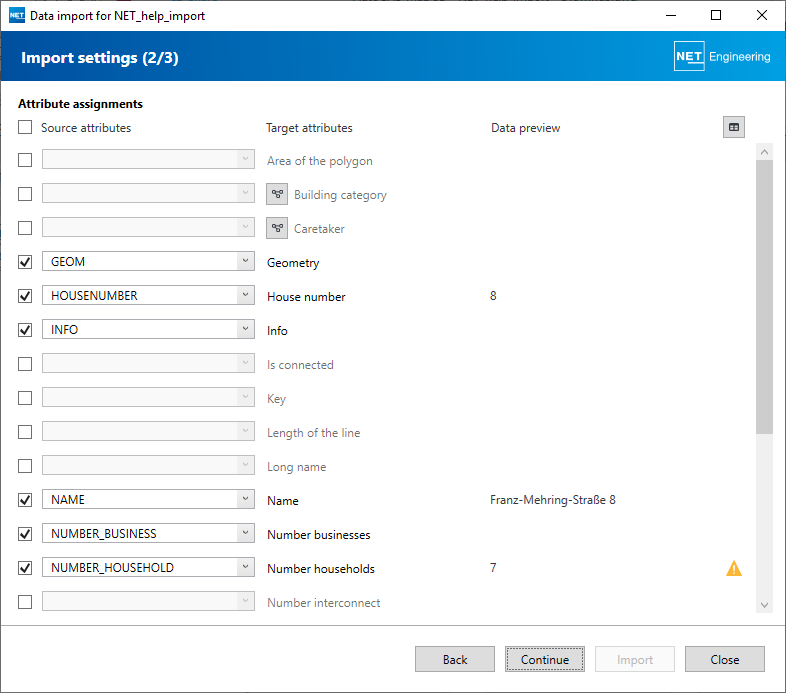Open the data preview table icon
Viewport: 786px width, 693px height.
pyautogui.click(x=733, y=127)
